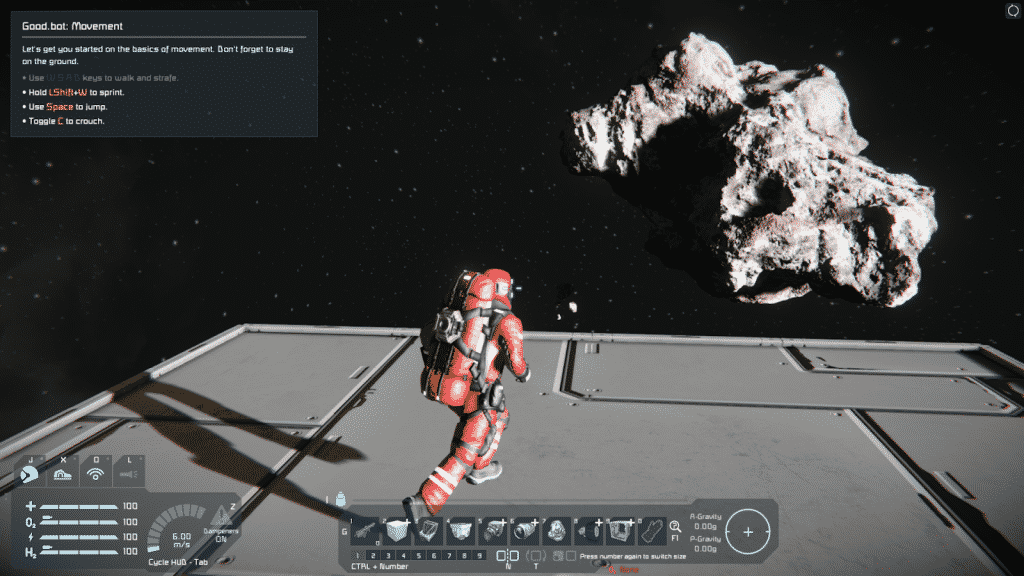Screen dimensions: 1024x576
Task: Select the broadcasting antenna icon
Action: pos(96,473)
